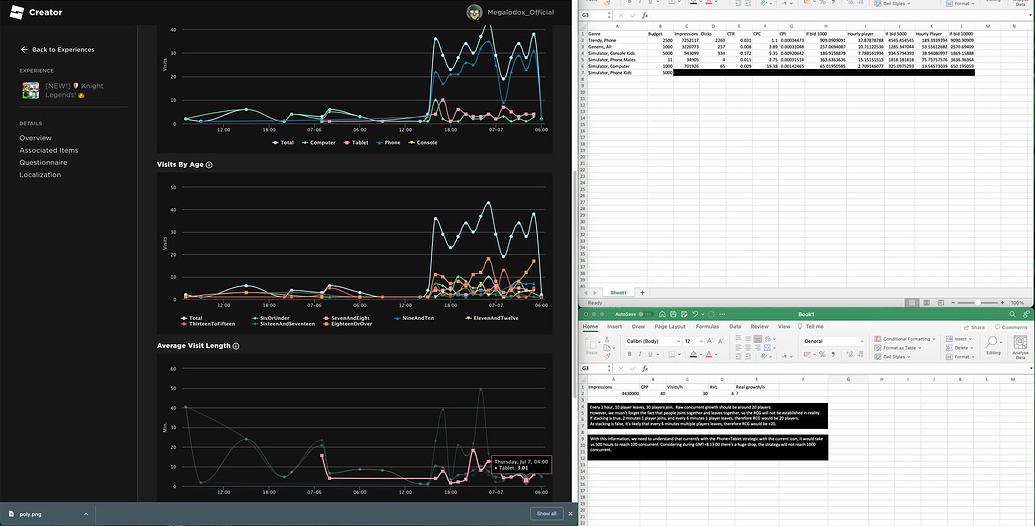
Task: Click the percent style icon
Action: click(822, 354)
